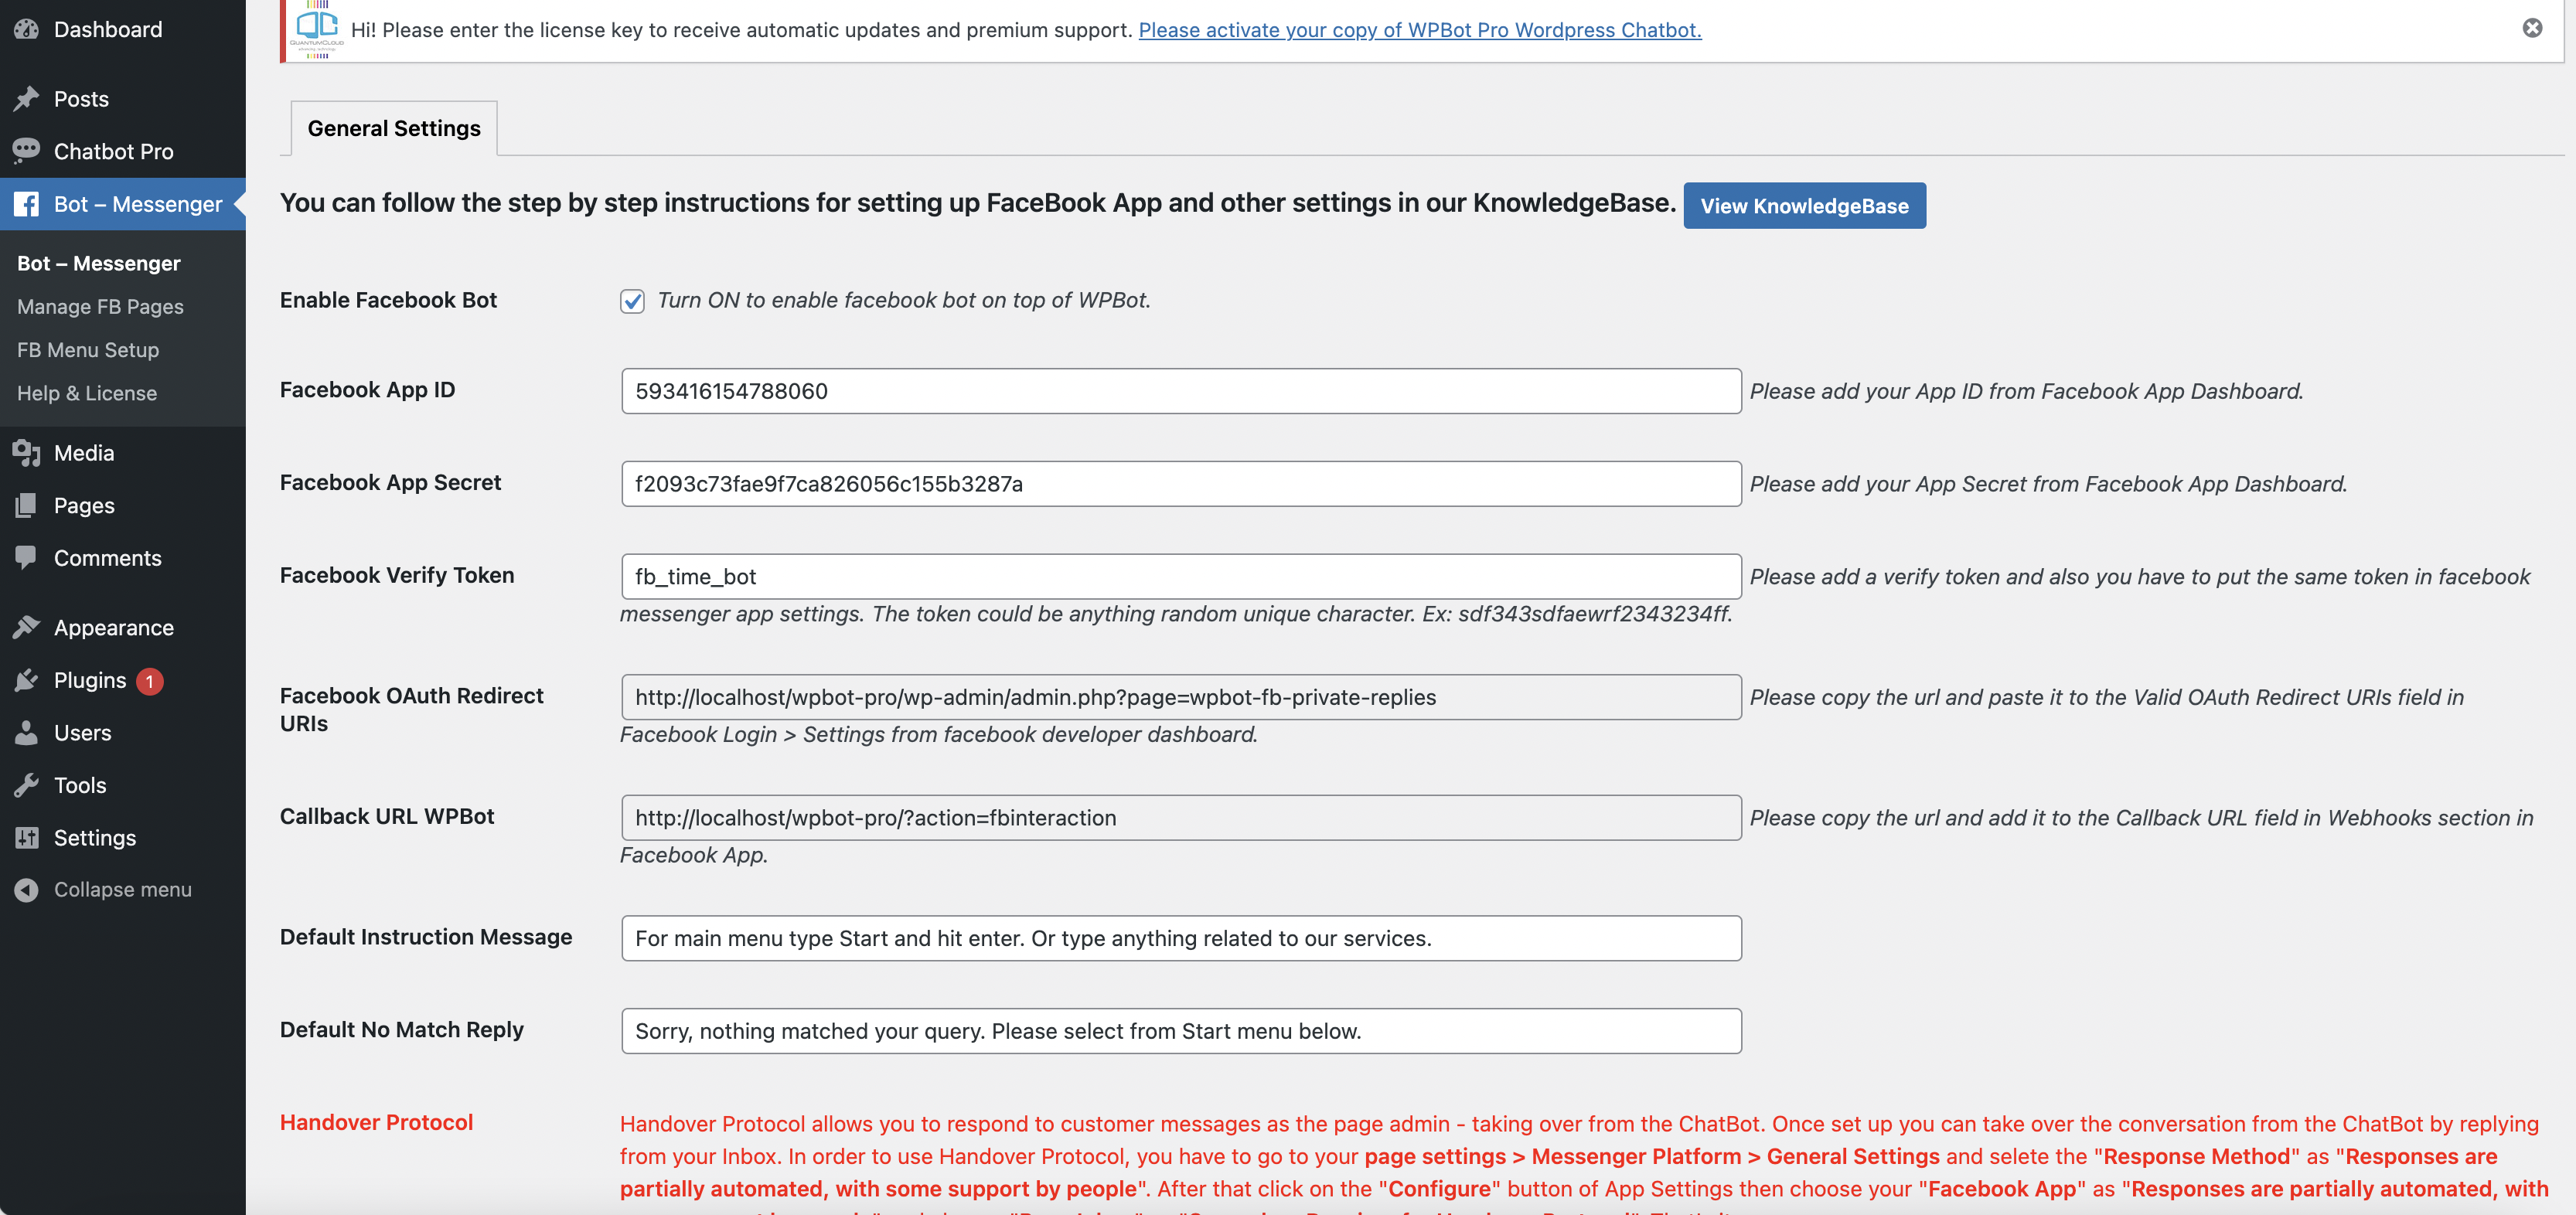Open Manage FB Pages submenu item
Screen dimensions: 2576x1215
tap(100, 306)
